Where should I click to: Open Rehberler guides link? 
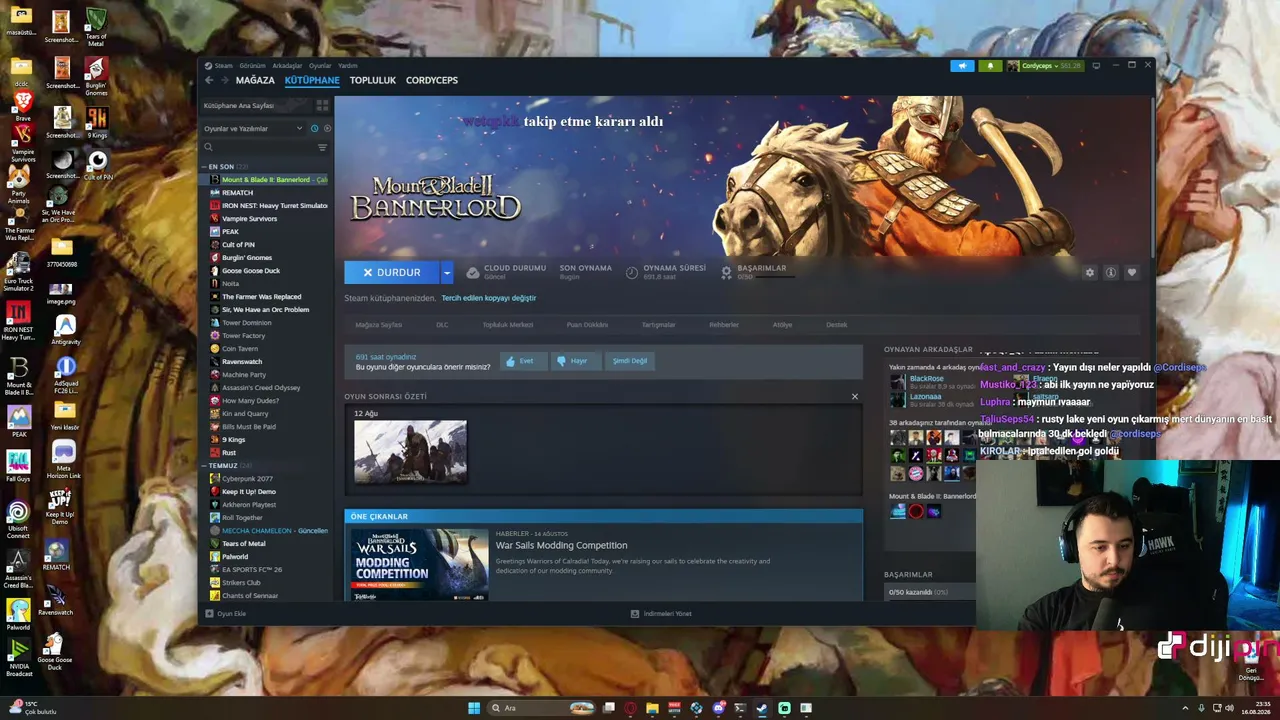point(724,325)
